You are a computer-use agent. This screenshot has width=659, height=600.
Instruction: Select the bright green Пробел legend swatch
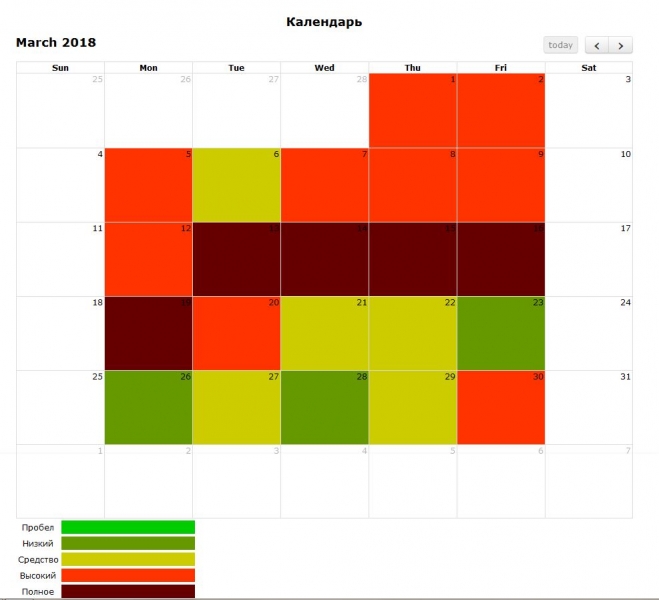point(128,527)
